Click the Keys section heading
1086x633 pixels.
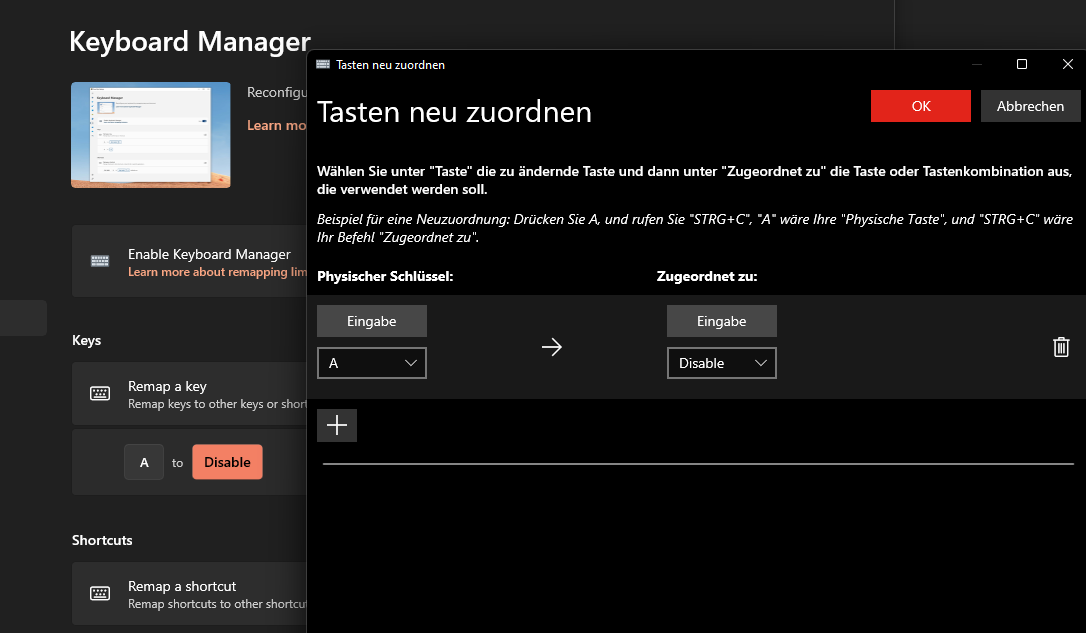click(x=87, y=340)
